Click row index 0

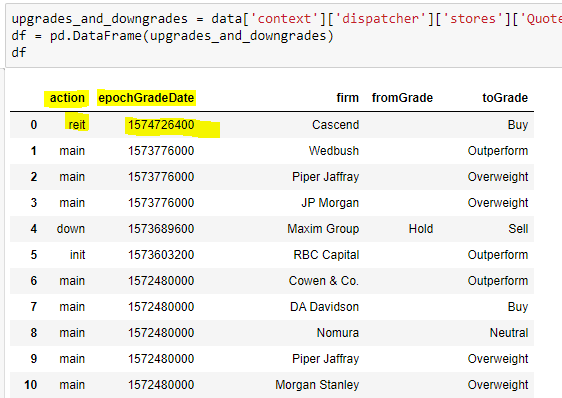coord(34,125)
